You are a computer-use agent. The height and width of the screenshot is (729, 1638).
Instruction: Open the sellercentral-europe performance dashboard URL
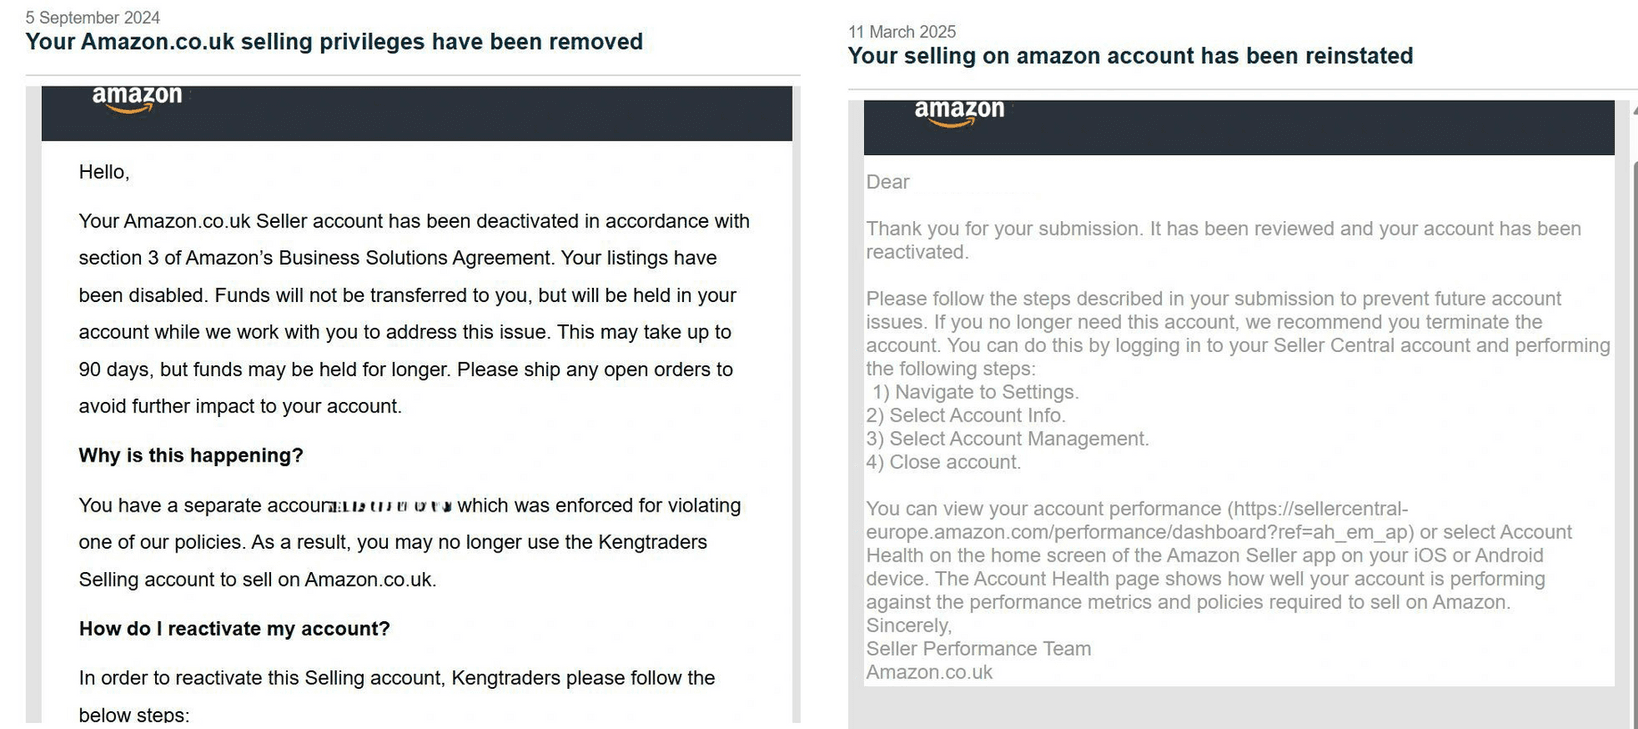[x=1140, y=520]
